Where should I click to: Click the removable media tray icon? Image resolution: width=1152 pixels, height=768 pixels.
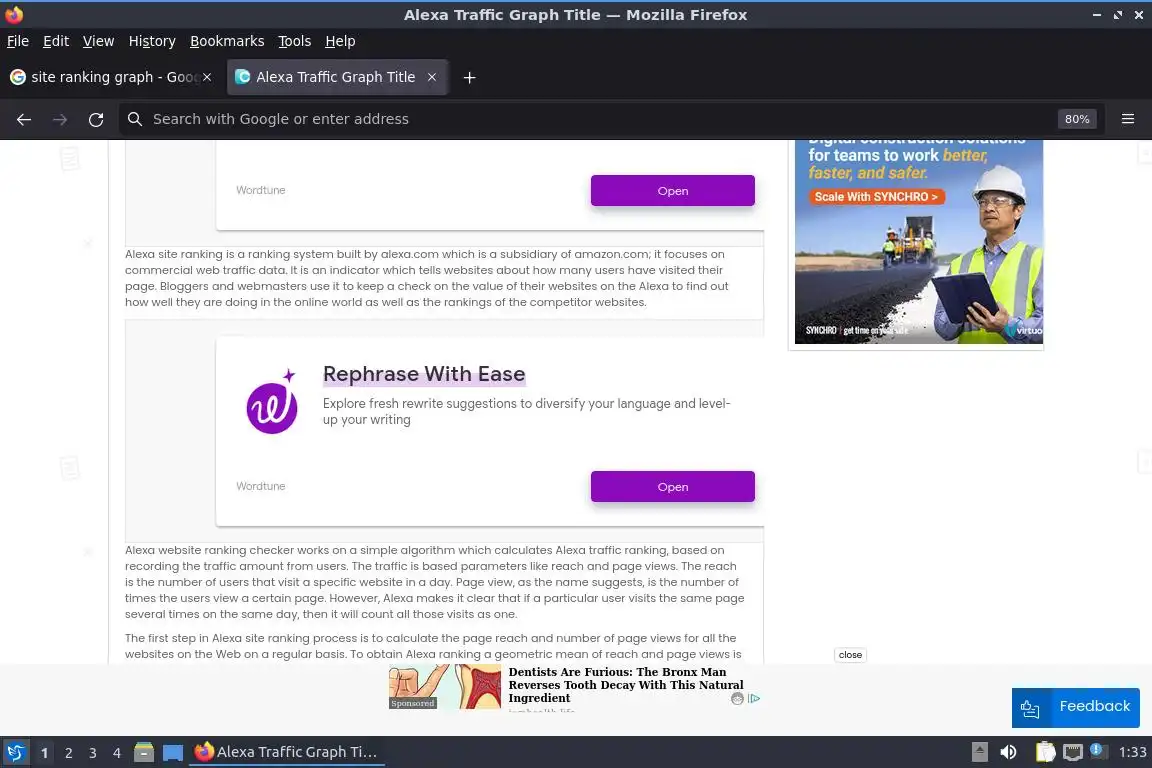pos(979,752)
